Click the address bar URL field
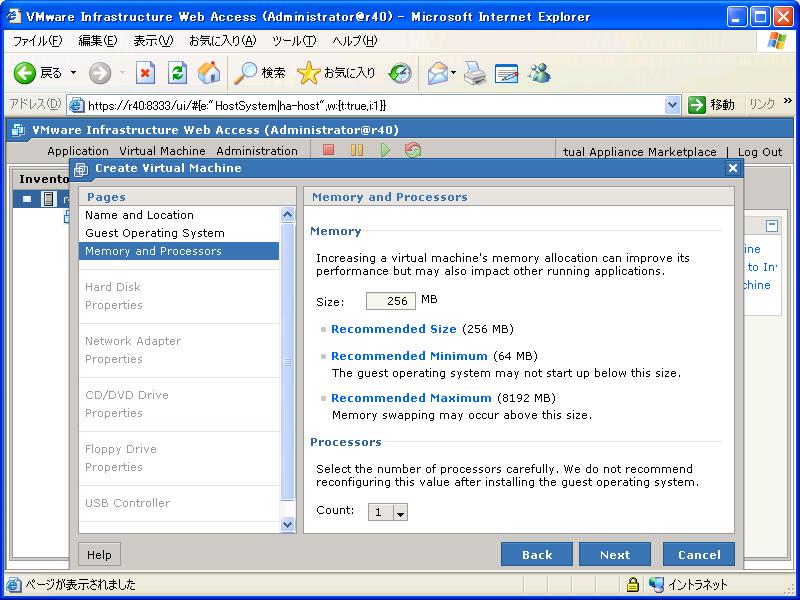The height and width of the screenshot is (600, 800). [x=375, y=105]
